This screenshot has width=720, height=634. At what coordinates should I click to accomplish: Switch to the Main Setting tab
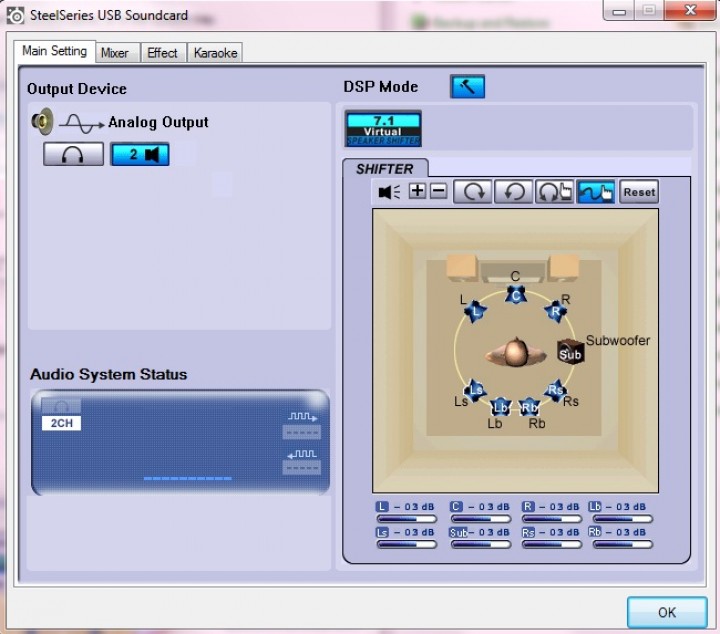click(55, 51)
